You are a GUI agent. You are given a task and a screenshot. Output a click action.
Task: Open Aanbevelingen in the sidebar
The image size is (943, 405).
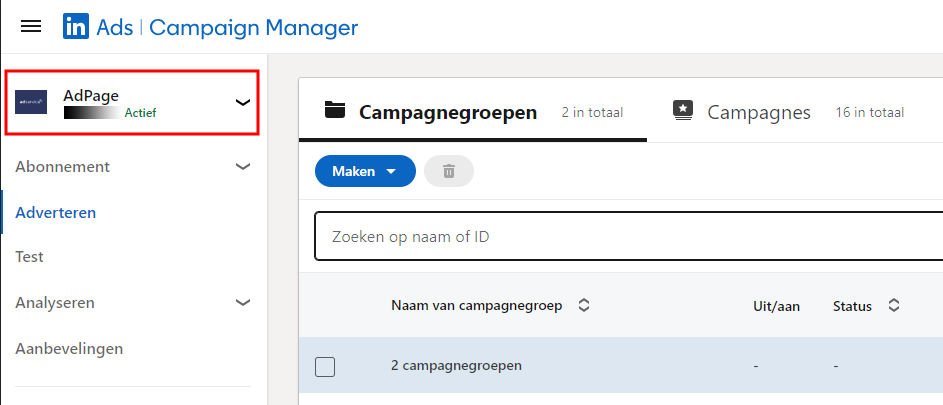point(69,349)
